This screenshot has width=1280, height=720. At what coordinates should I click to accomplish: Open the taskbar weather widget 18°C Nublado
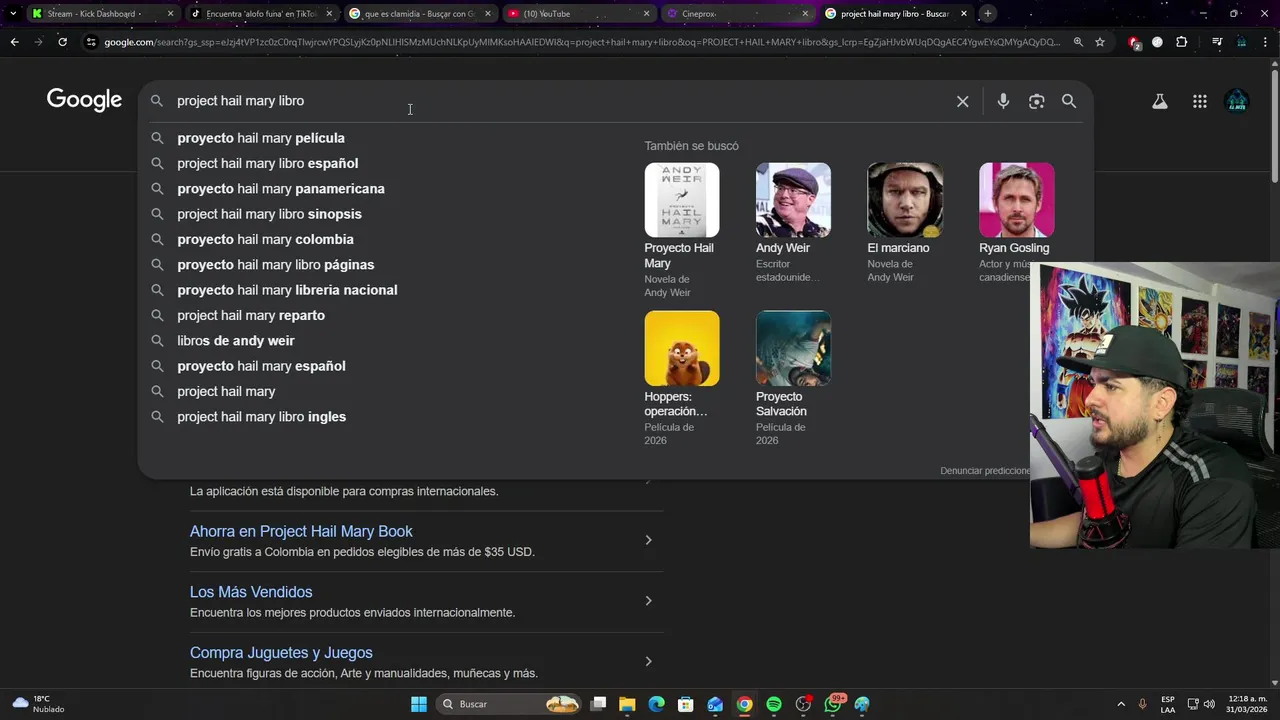click(x=38, y=704)
